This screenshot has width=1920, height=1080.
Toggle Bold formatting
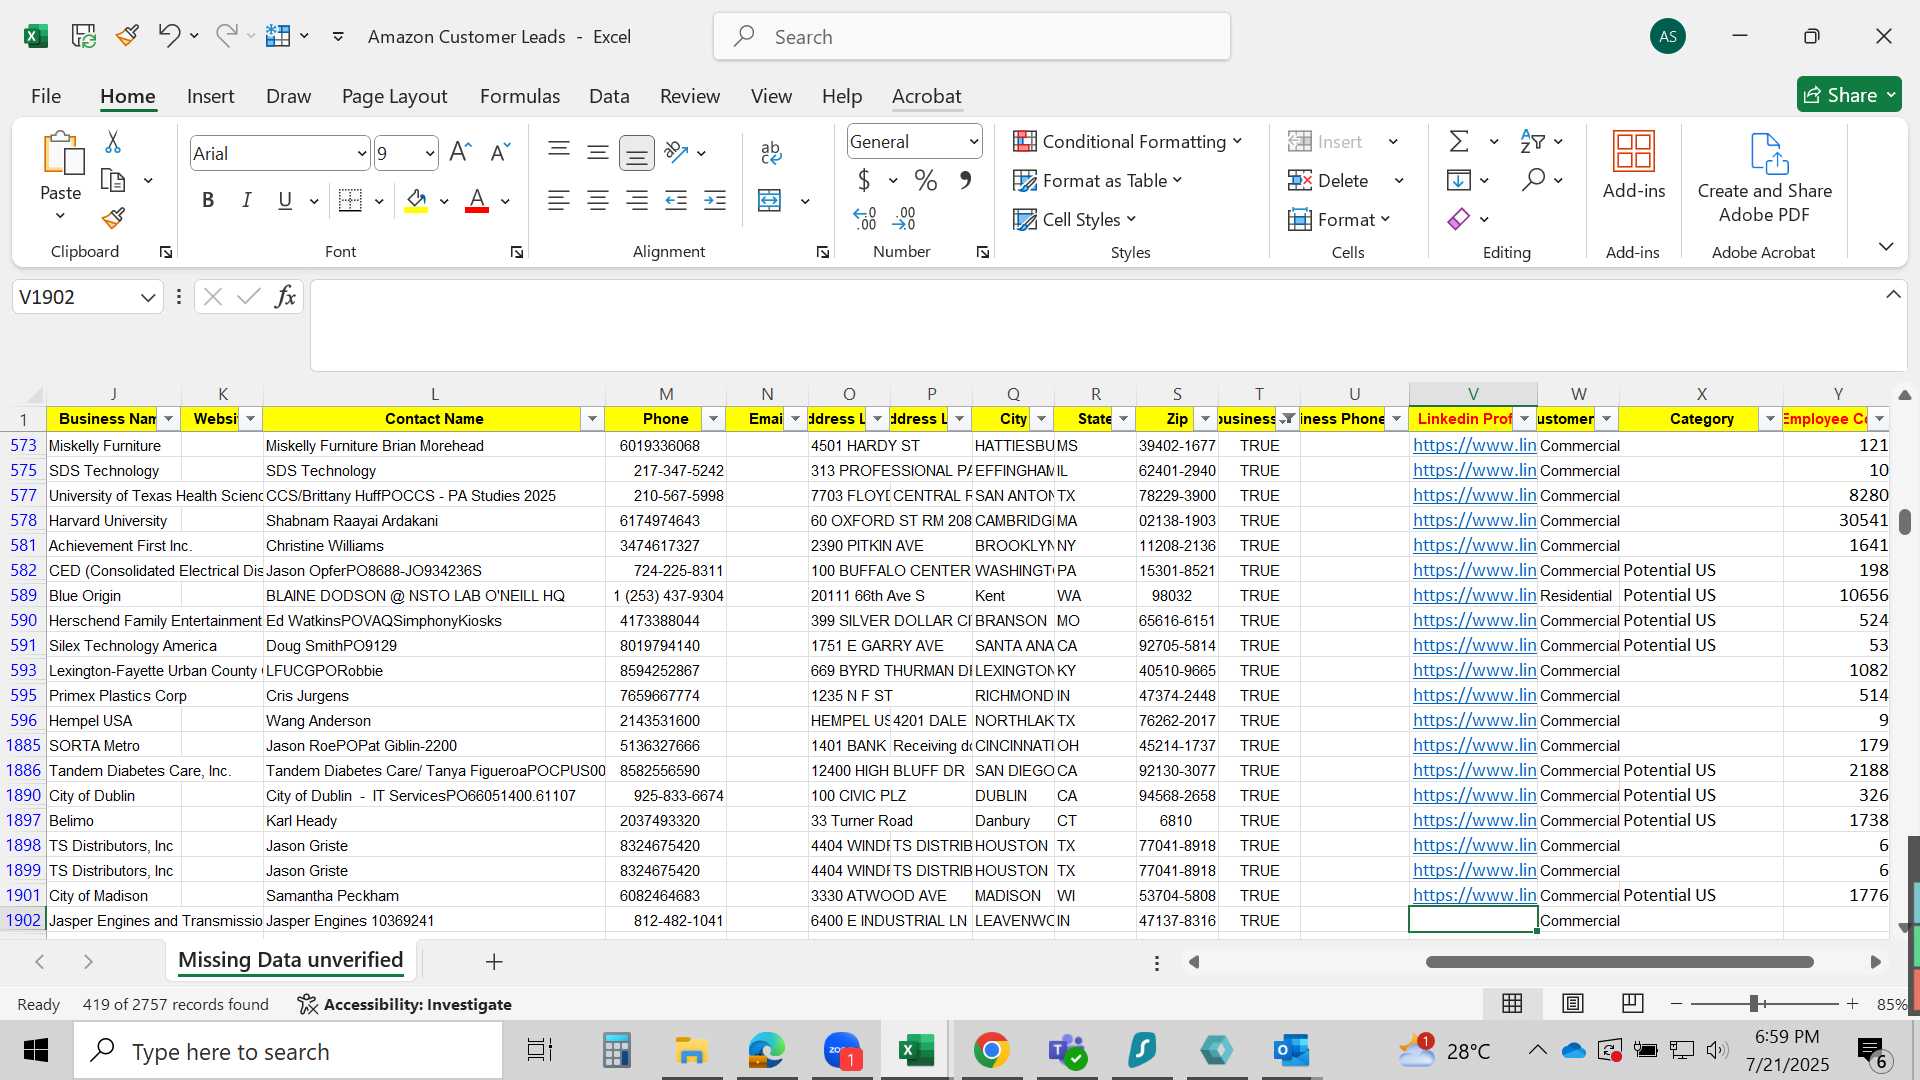tap(208, 200)
